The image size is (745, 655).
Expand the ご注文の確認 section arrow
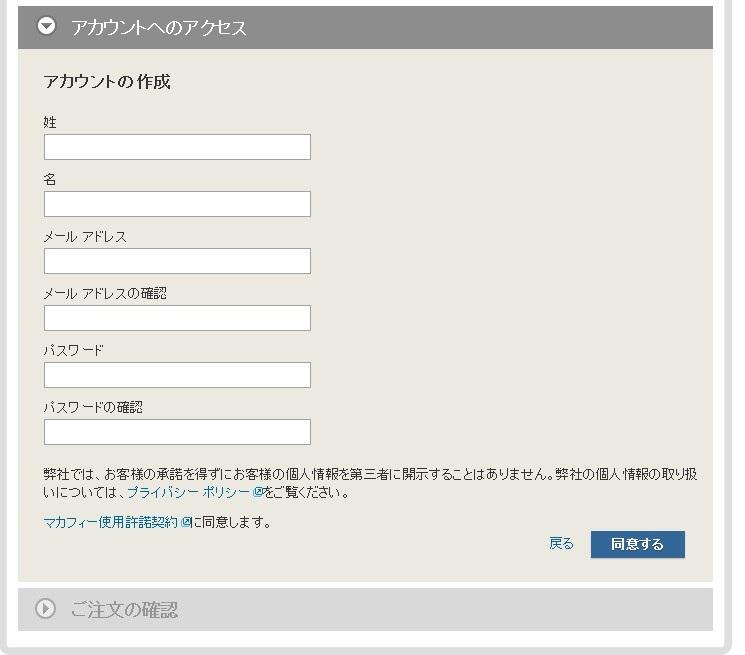click(45, 608)
